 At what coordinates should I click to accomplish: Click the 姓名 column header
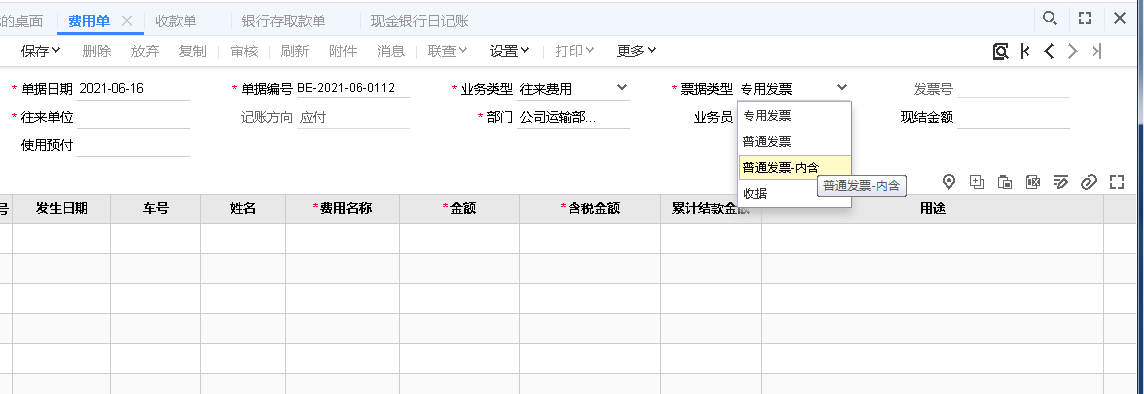(x=243, y=209)
